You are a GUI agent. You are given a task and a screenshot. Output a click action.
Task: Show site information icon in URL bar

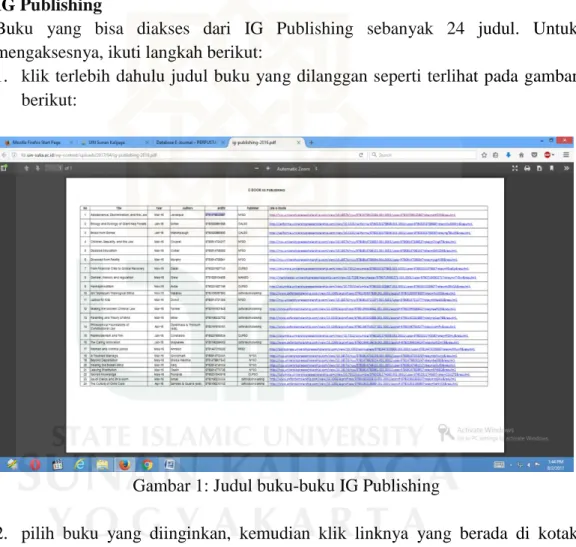point(14,155)
